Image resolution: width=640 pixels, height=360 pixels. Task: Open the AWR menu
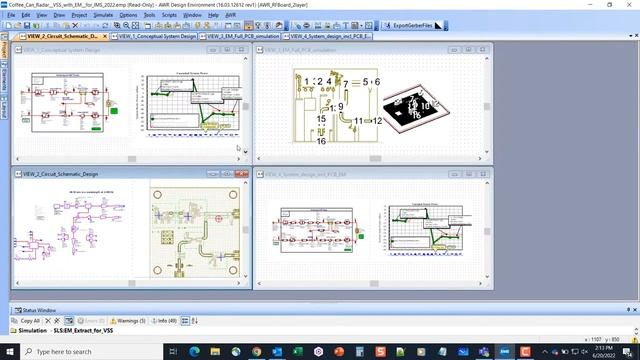tap(231, 15)
